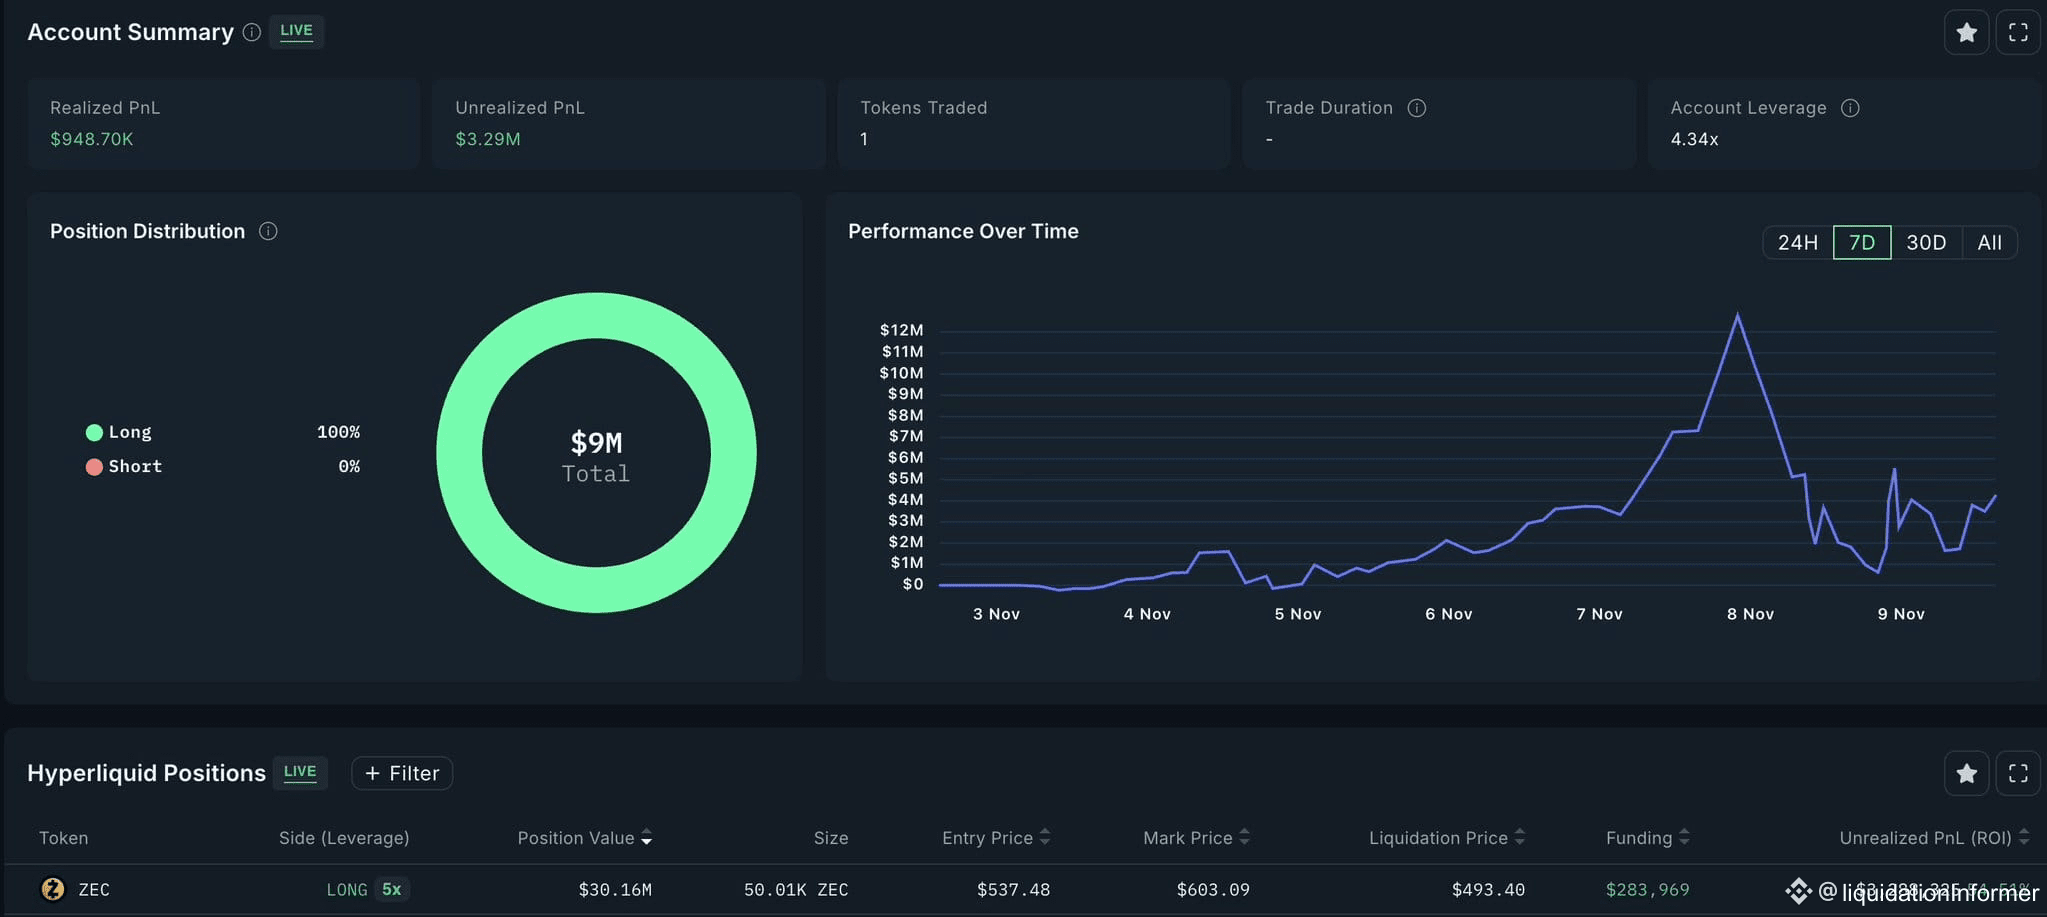
Task: Toggle the Short legend entry
Action: [124, 466]
